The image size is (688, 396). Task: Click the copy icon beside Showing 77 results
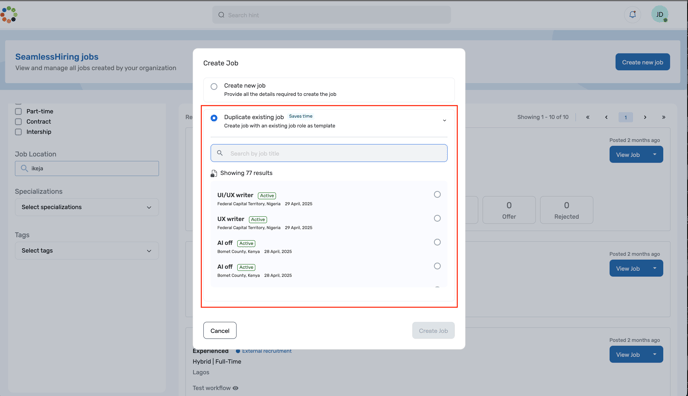coord(214,173)
